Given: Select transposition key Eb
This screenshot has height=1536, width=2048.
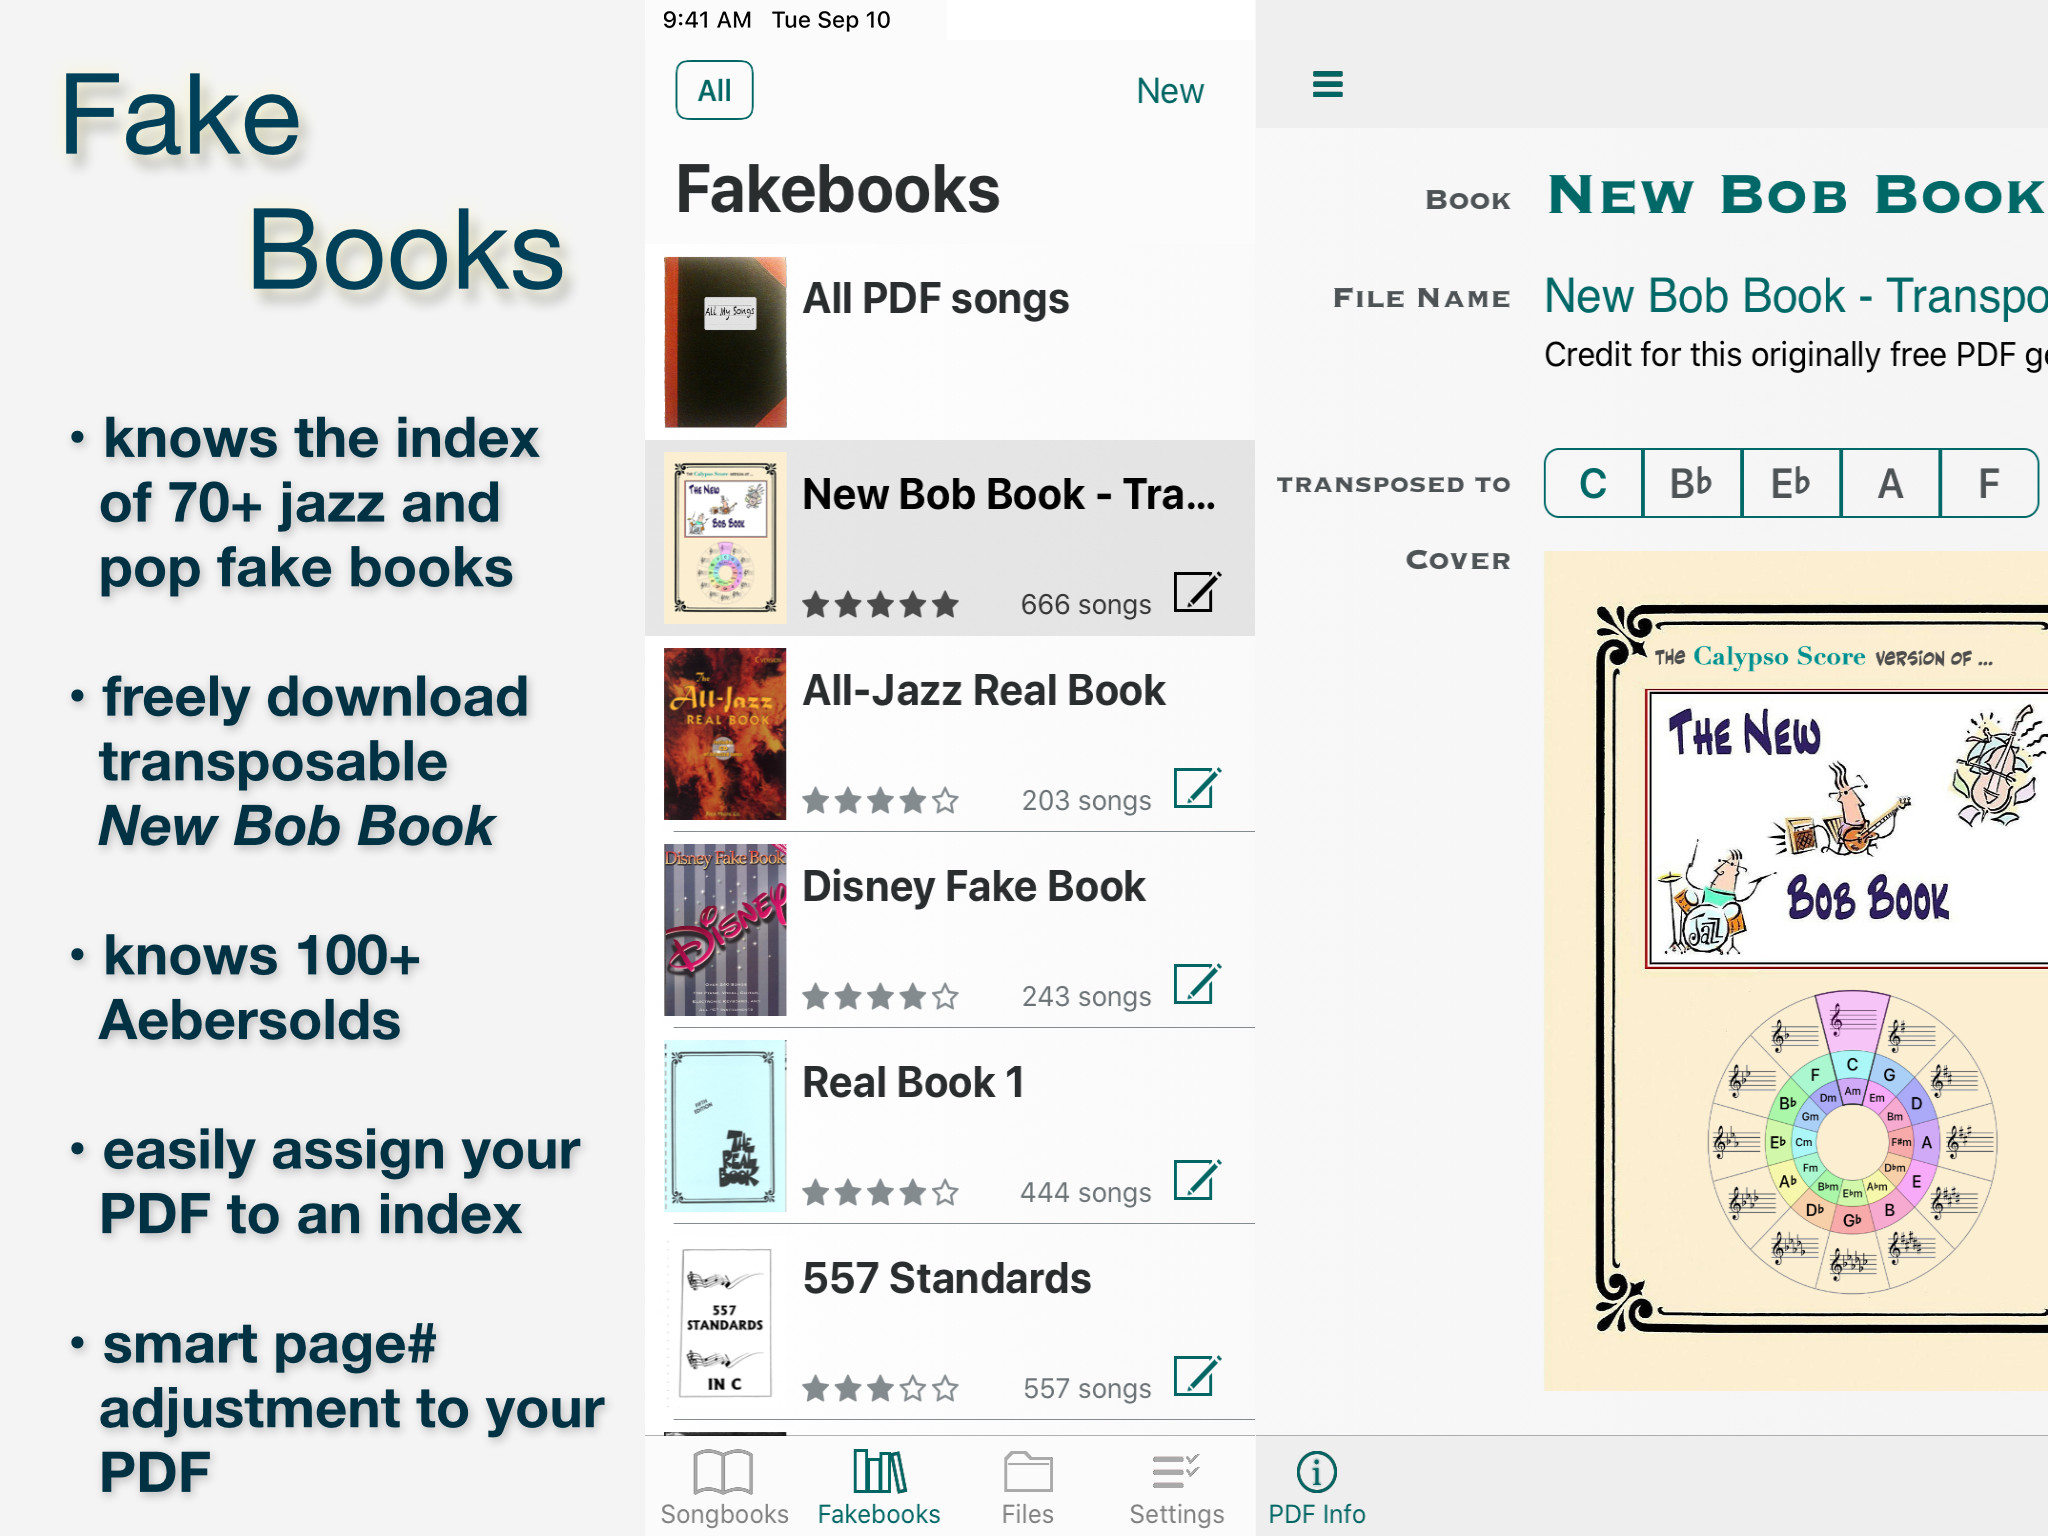Looking at the screenshot, I should (x=1791, y=483).
